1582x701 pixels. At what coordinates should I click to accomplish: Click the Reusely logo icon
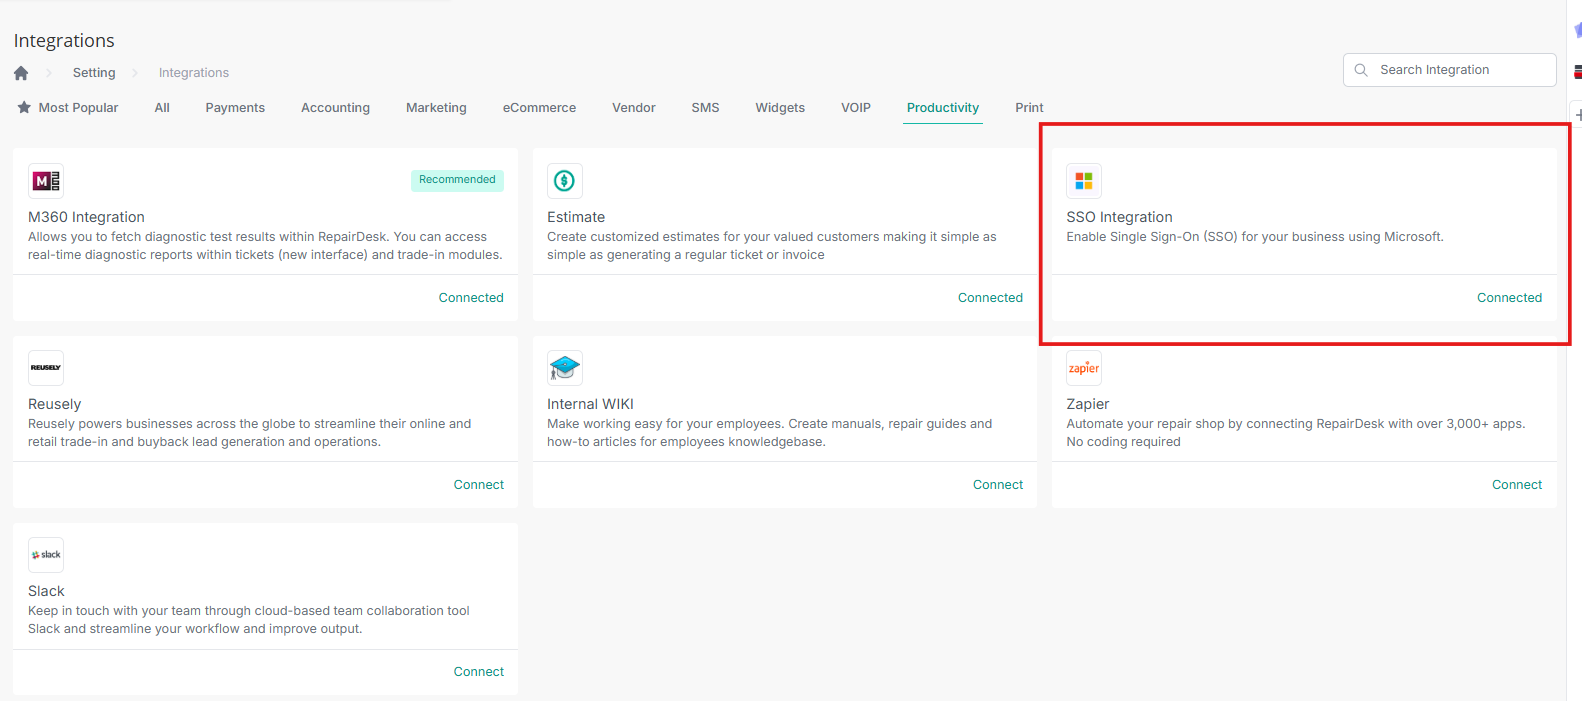tap(46, 368)
